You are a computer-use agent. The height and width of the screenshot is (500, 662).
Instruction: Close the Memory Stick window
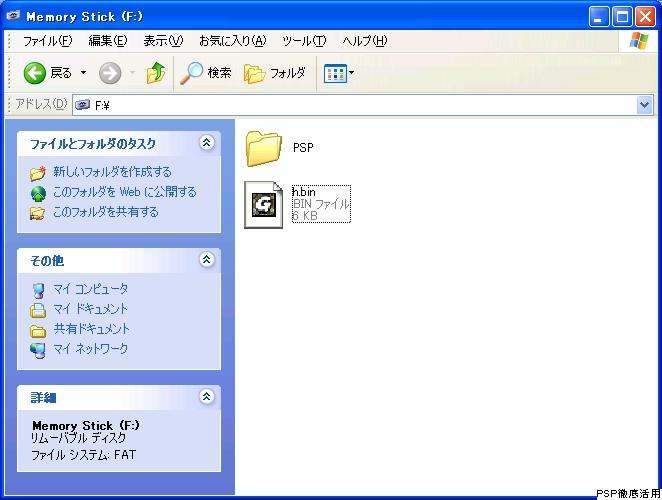click(646, 17)
